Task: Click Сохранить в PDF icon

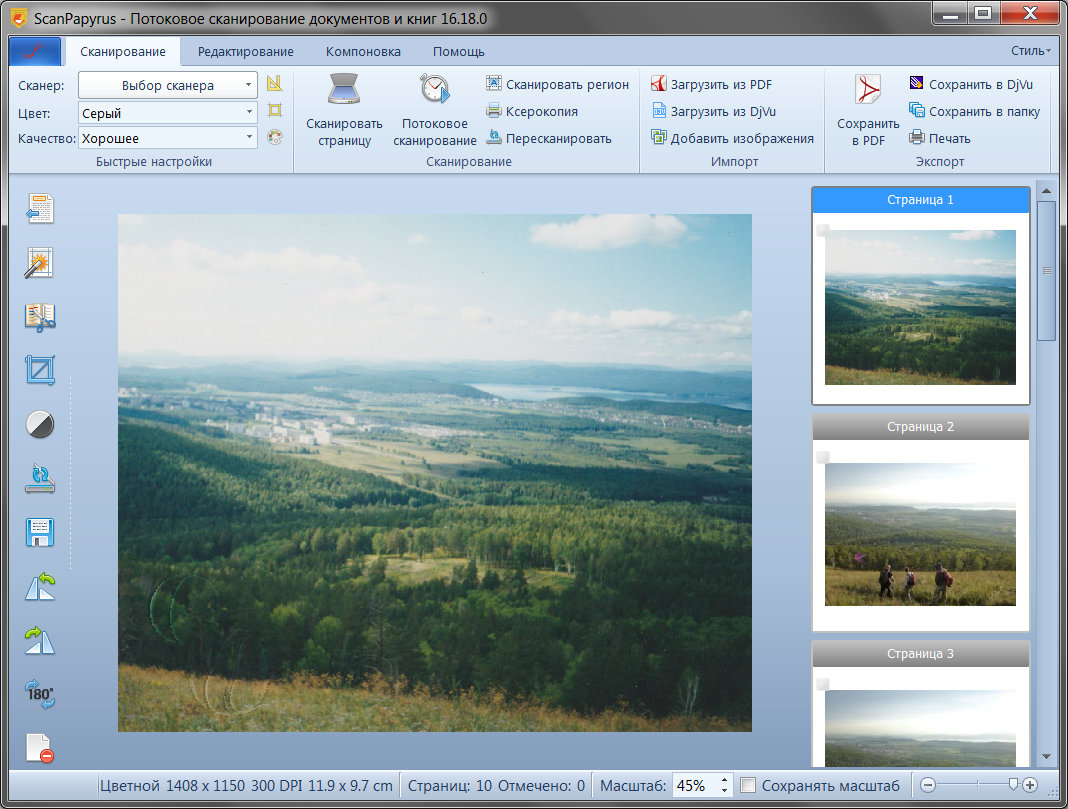Action: tap(868, 89)
